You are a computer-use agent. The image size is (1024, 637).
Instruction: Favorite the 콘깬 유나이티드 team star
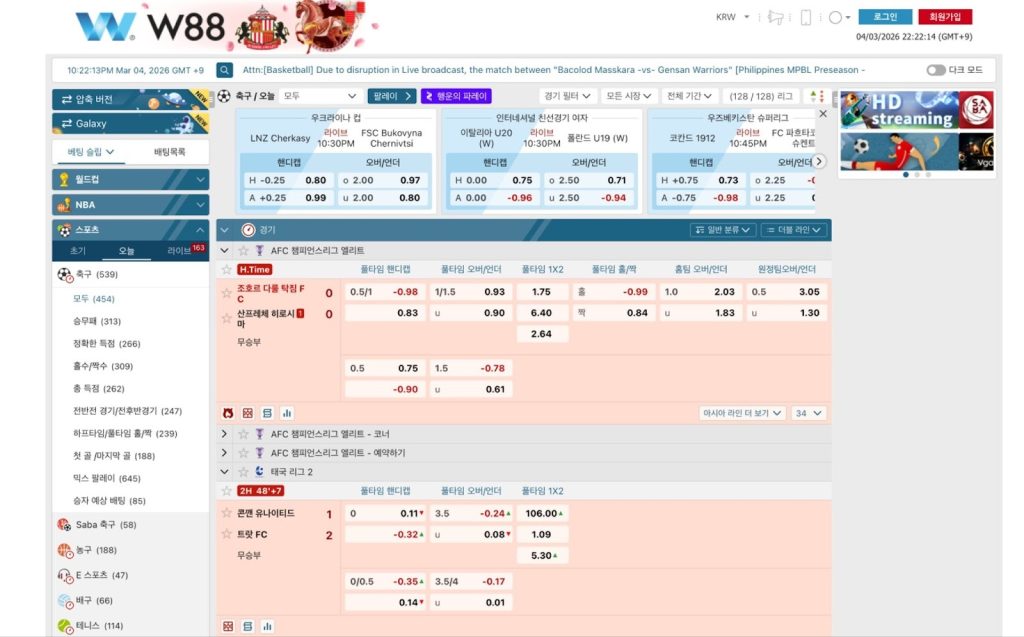point(227,513)
